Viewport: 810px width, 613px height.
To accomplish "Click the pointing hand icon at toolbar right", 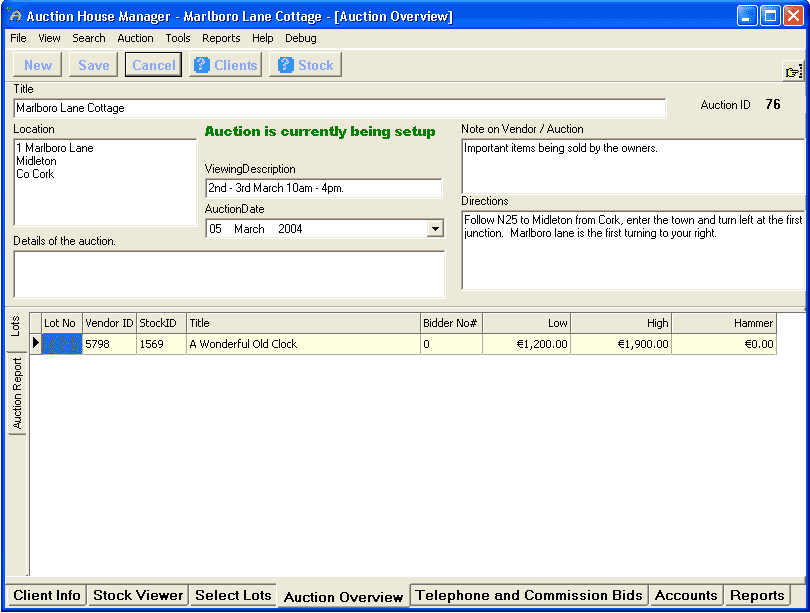I will [793, 72].
